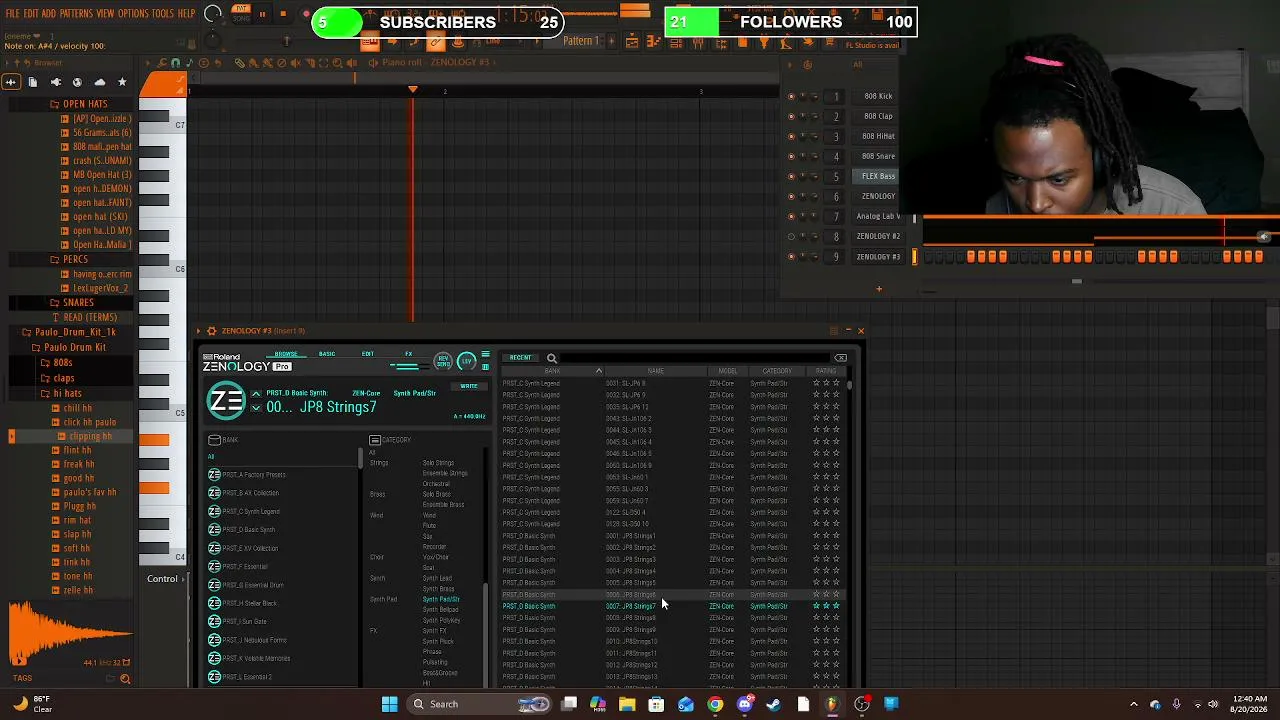The image size is (1280, 720).
Task: Open the FILE menu
Action: pos(13,14)
